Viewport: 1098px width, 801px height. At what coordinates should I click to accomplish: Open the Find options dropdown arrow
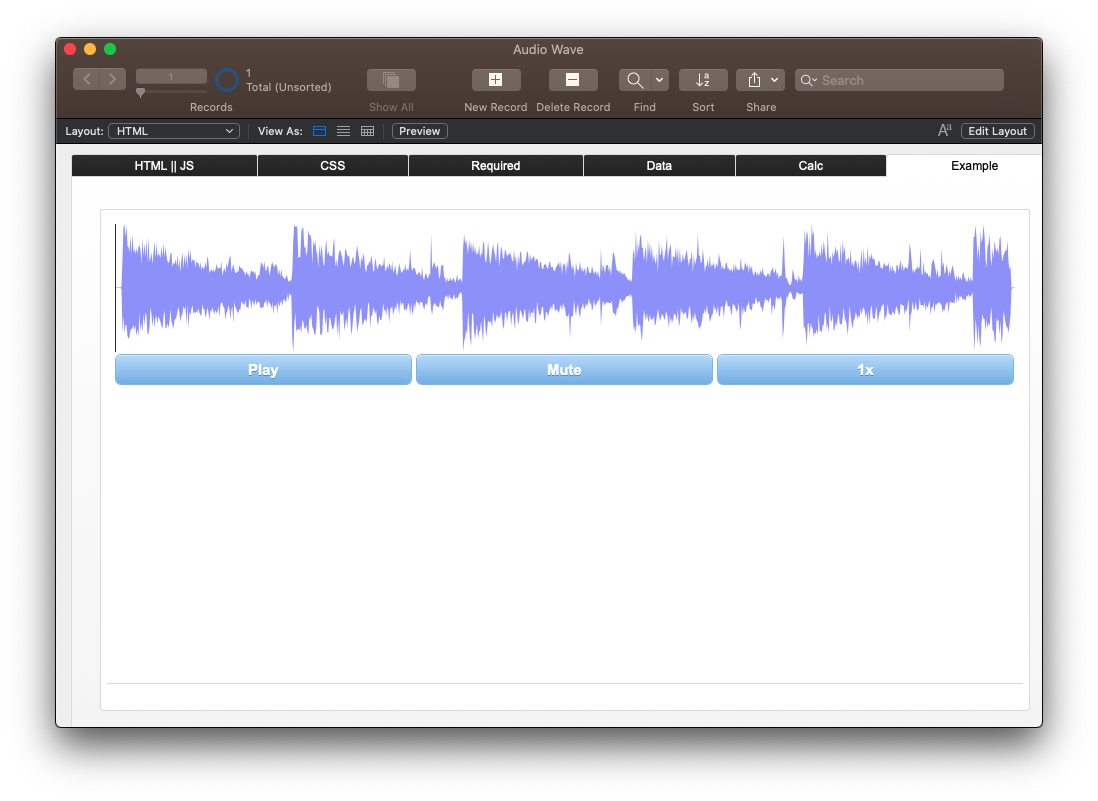coord(660,80)
